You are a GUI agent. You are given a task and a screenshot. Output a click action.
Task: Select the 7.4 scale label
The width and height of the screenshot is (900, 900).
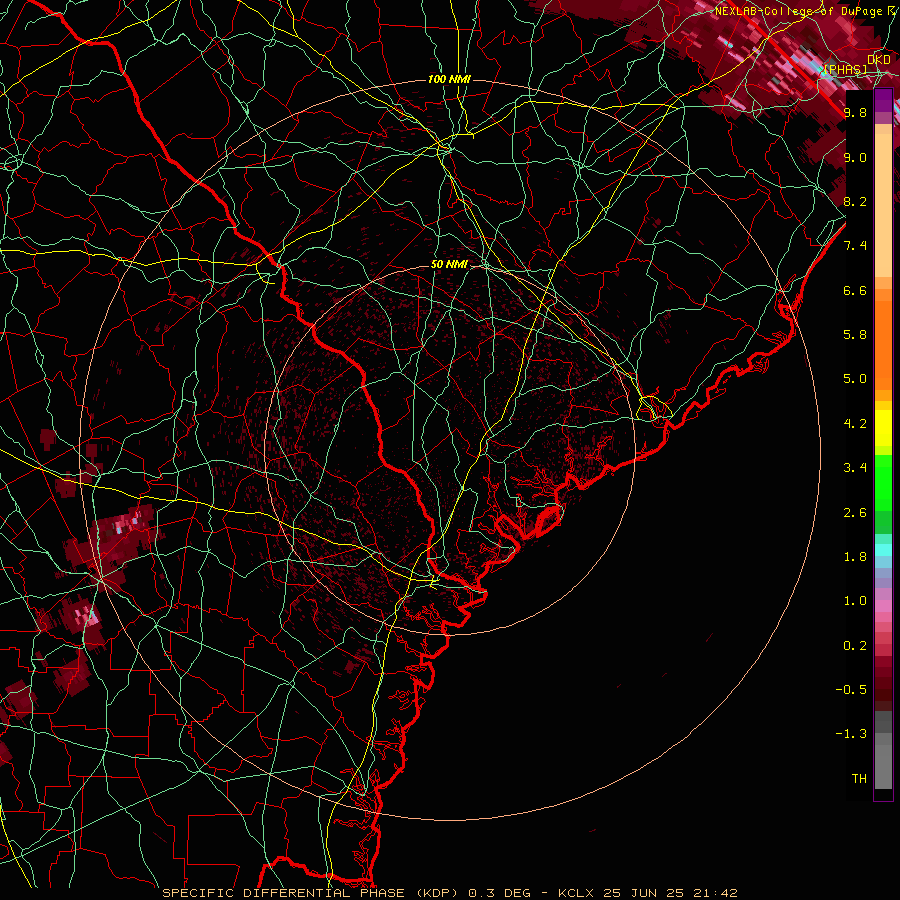[855, 246]
